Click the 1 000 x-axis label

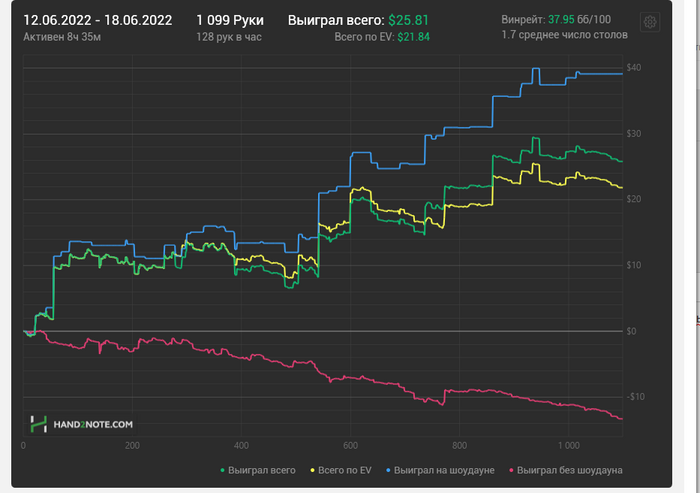569,446
